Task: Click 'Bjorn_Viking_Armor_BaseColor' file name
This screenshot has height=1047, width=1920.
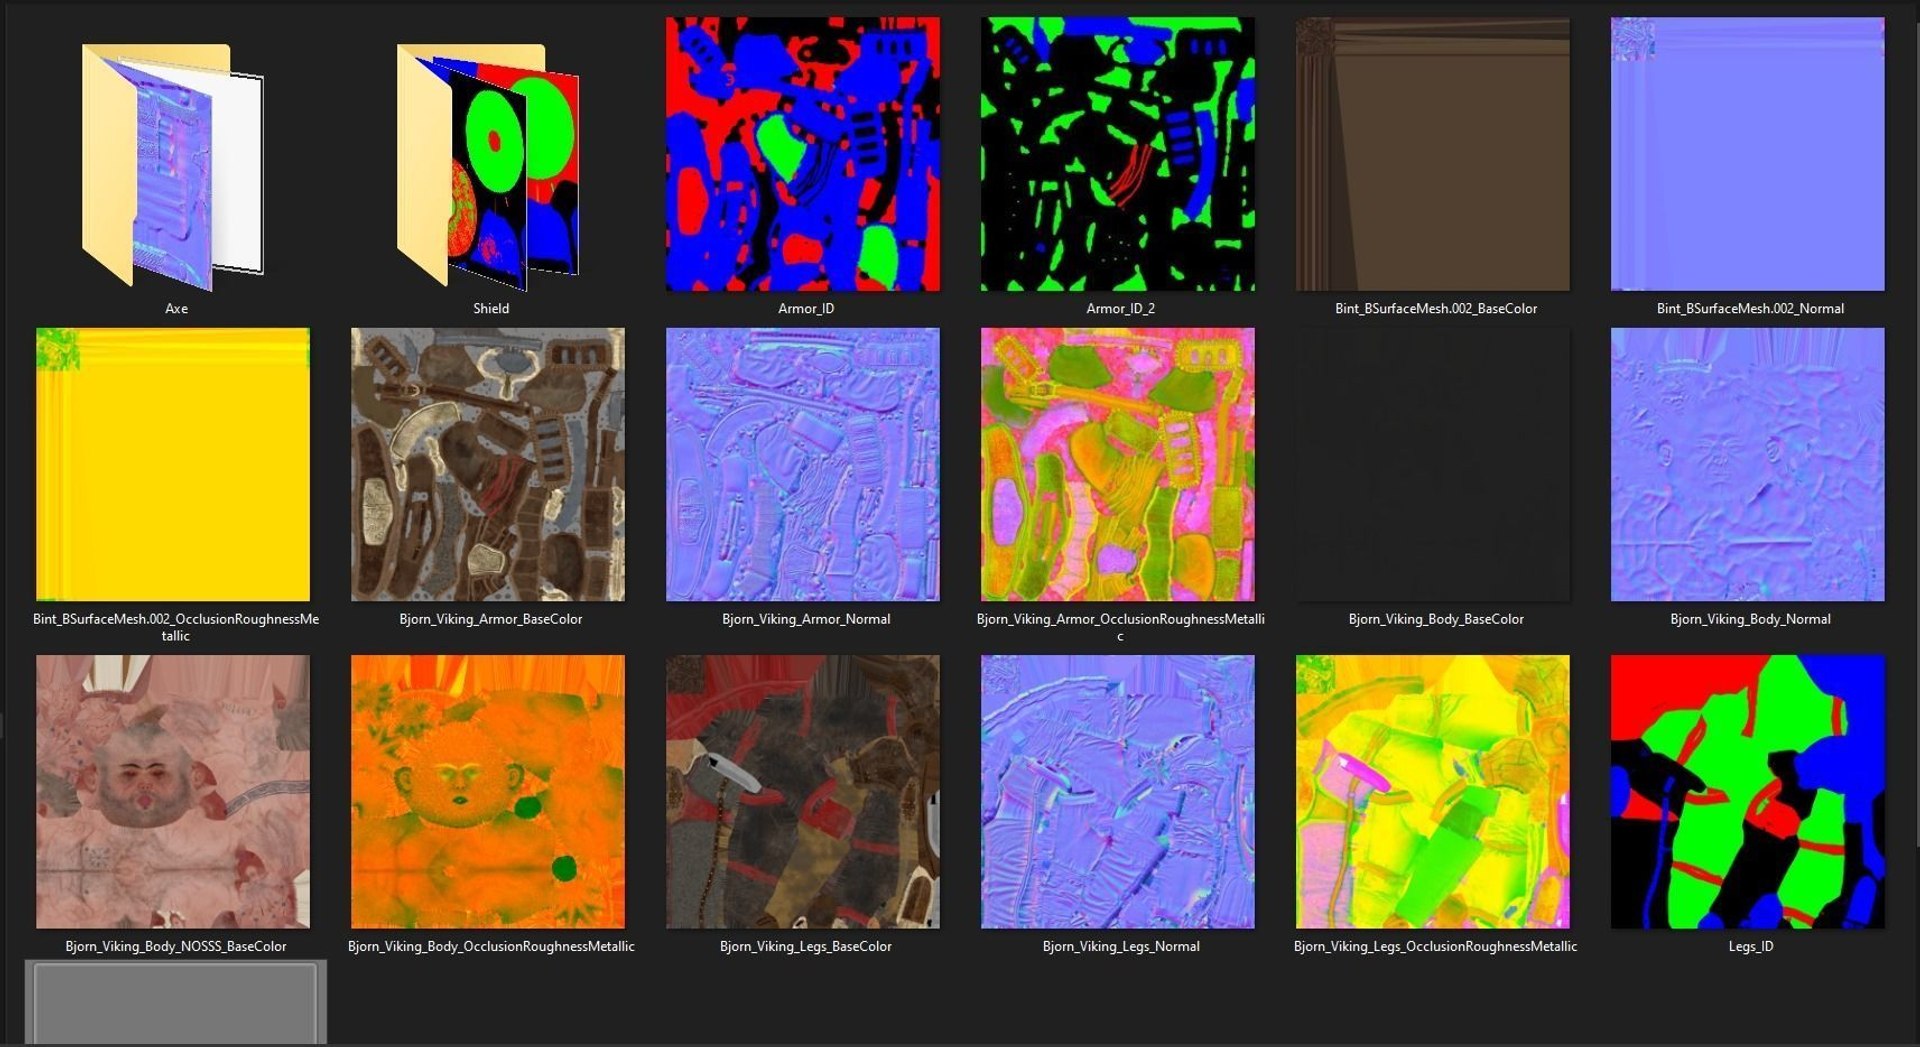Action: (x=491, y=620)
